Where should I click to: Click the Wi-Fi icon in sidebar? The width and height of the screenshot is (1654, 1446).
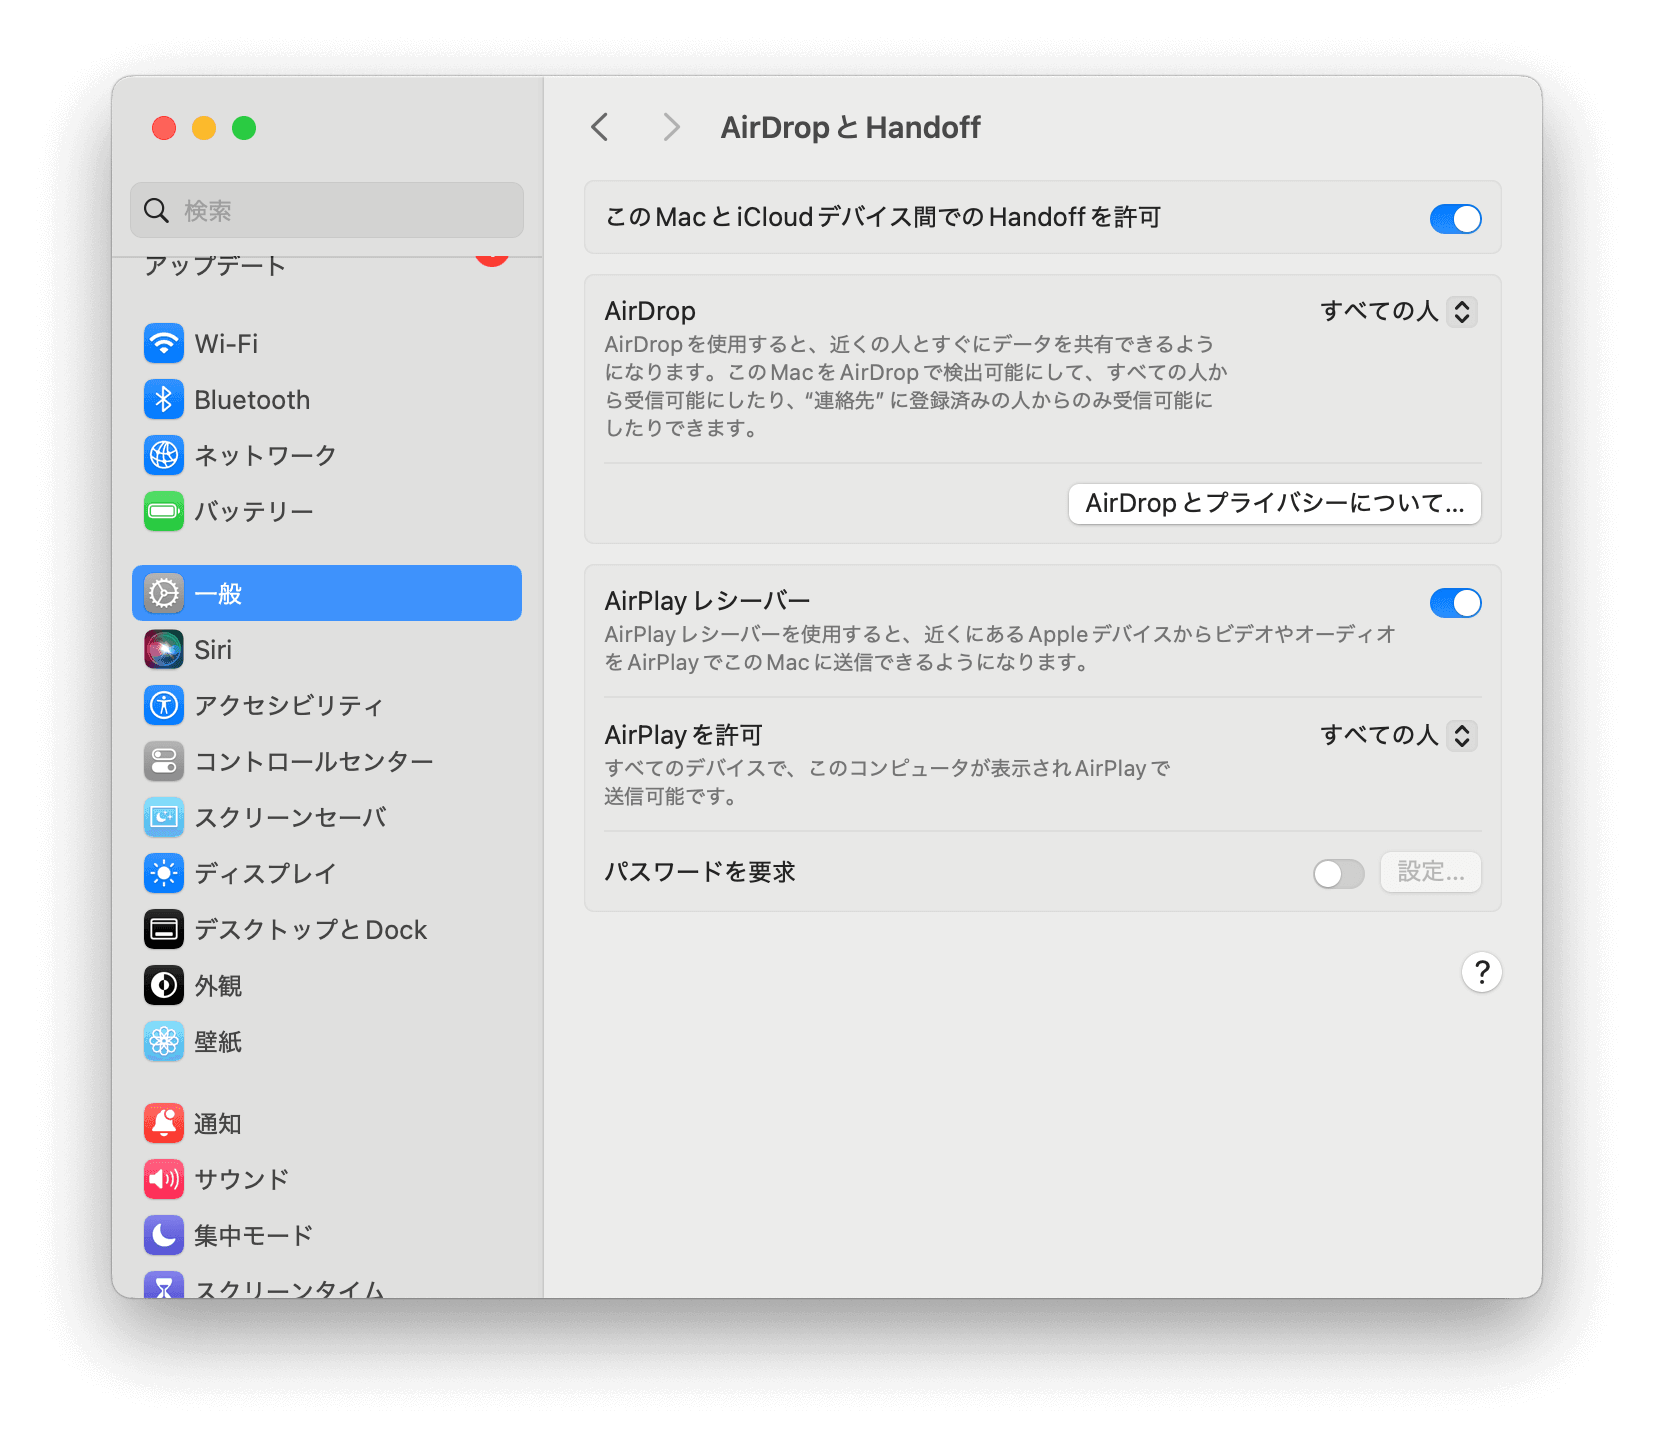point(164,344)
